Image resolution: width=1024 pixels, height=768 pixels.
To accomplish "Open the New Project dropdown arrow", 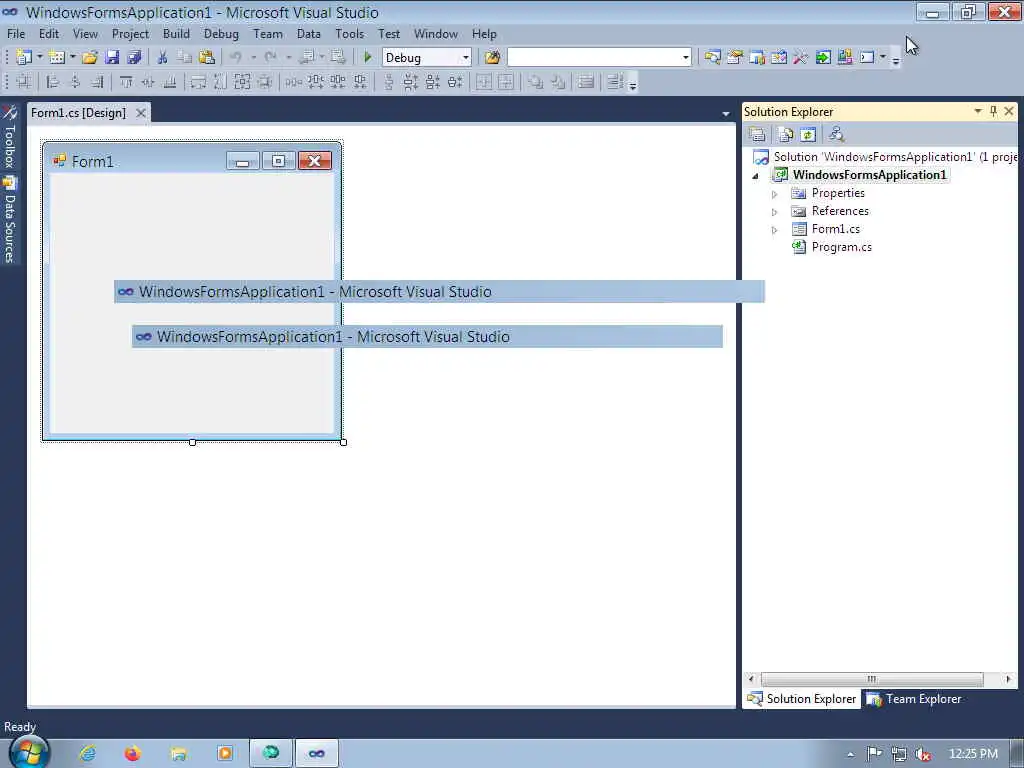I will [x=40, y=57].
